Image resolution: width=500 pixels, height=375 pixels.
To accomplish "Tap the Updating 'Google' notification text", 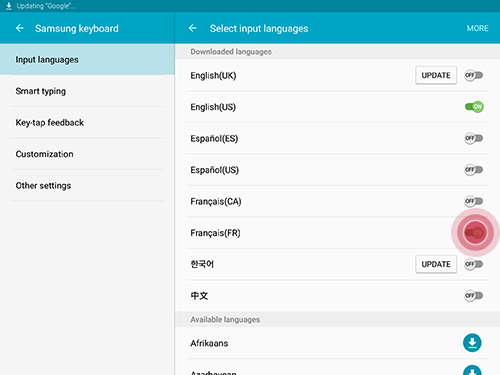I will [46, 6].
